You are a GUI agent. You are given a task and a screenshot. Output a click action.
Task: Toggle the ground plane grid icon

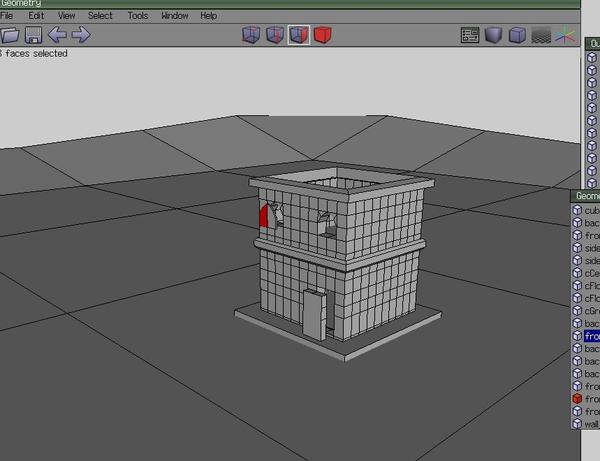541,36
